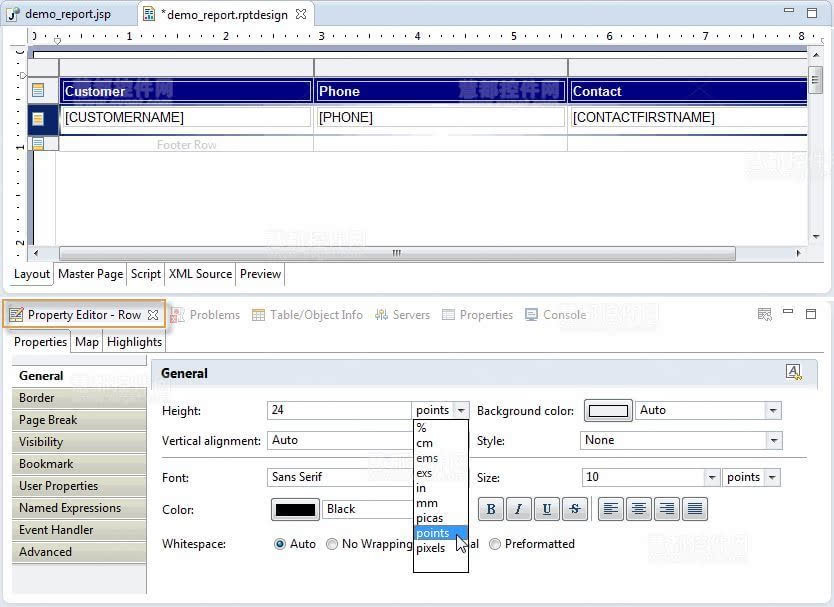Justify text alignment
The width and height of the screenshot is (834, 607).
point(695,509)
